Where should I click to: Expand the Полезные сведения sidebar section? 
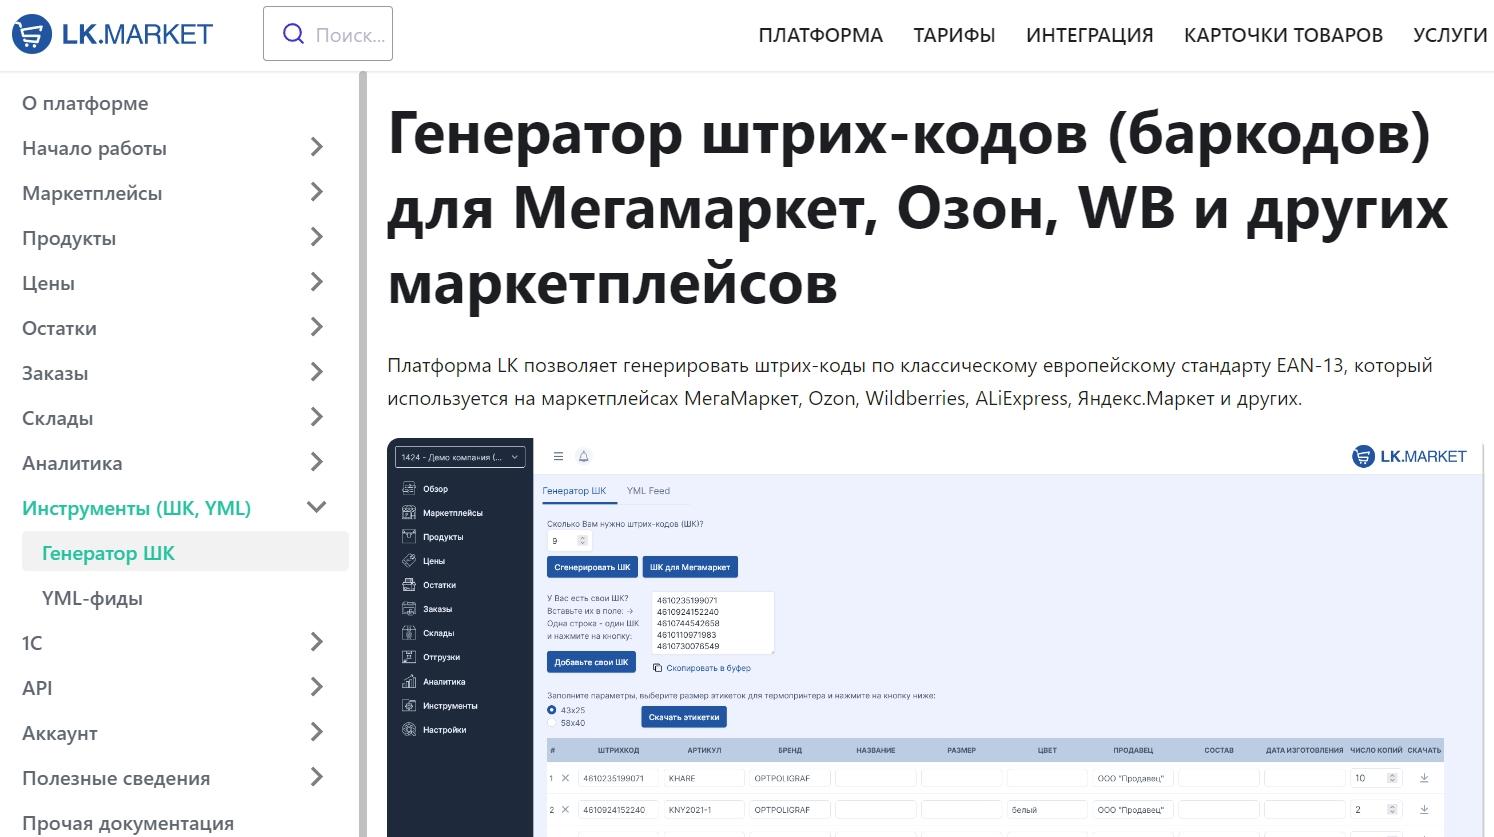click(316, 777)
